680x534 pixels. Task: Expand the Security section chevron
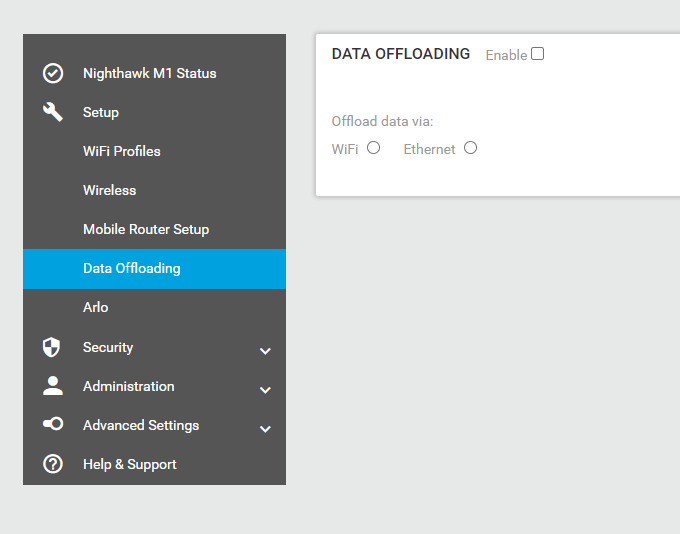[x=265, y=351]
